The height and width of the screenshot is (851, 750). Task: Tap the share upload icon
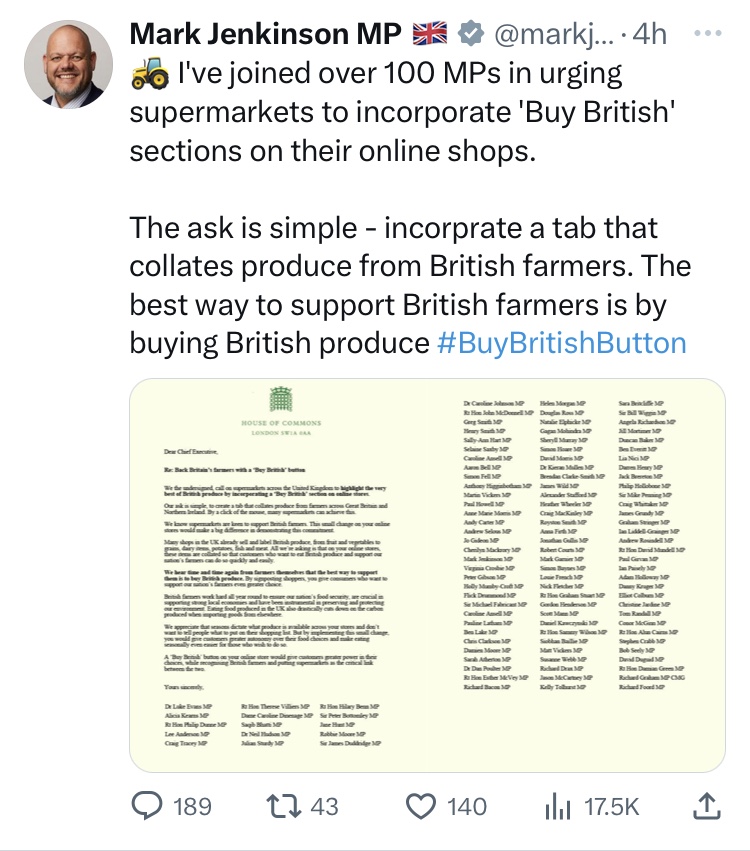pyautogui.click(x=706, y=805)
